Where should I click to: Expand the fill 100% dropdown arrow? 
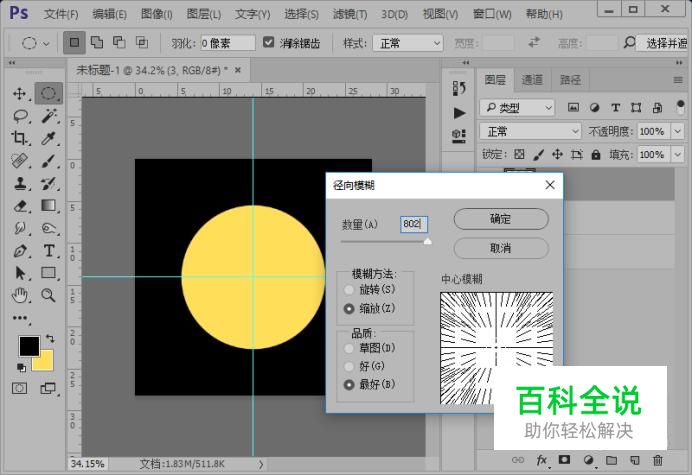678,155
